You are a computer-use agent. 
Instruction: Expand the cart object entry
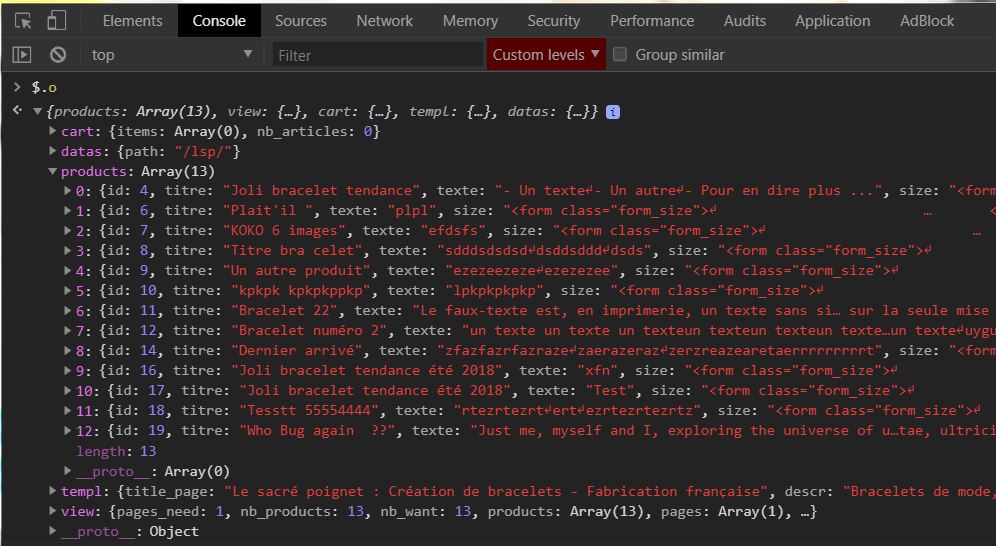(53, 131)
